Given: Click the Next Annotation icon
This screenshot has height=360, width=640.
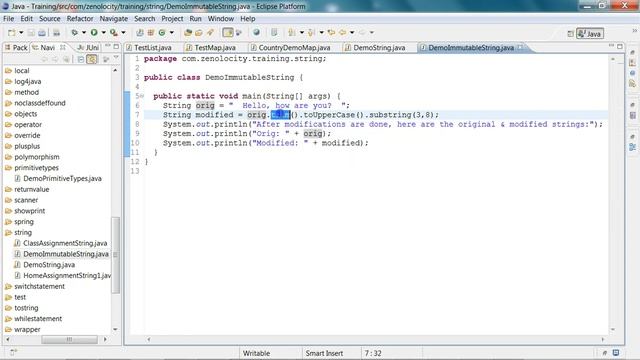Looking at the screenshot, I should [x=292, y=33].
